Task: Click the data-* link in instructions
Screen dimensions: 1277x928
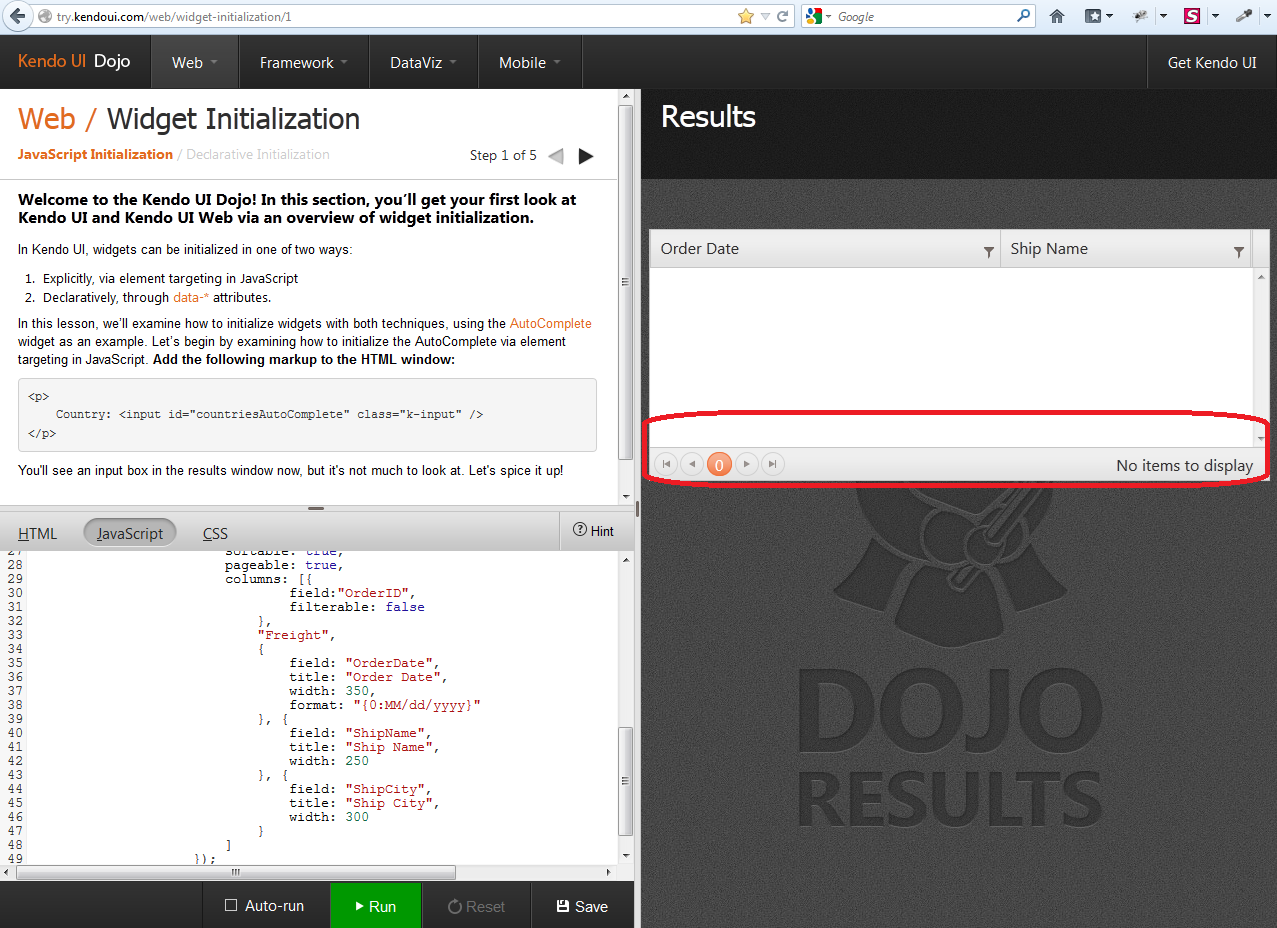Action: (x=191, y=298)
